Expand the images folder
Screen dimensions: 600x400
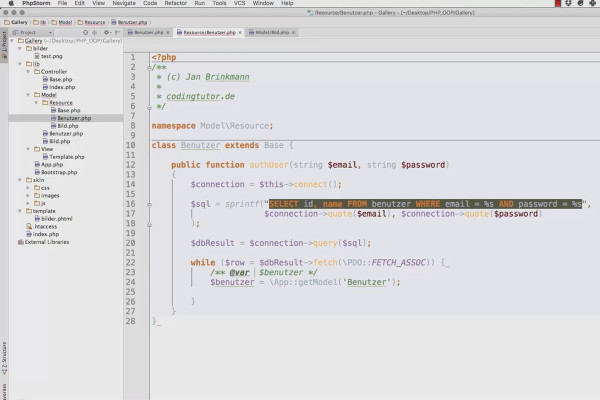[28, 195]
